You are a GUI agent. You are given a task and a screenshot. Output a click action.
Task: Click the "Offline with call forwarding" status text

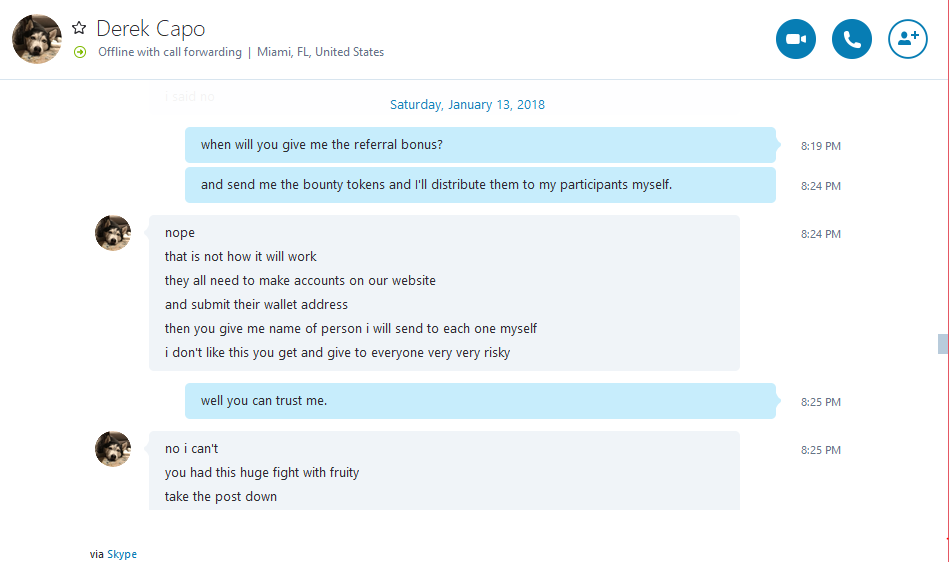click(x=170, y=52)
